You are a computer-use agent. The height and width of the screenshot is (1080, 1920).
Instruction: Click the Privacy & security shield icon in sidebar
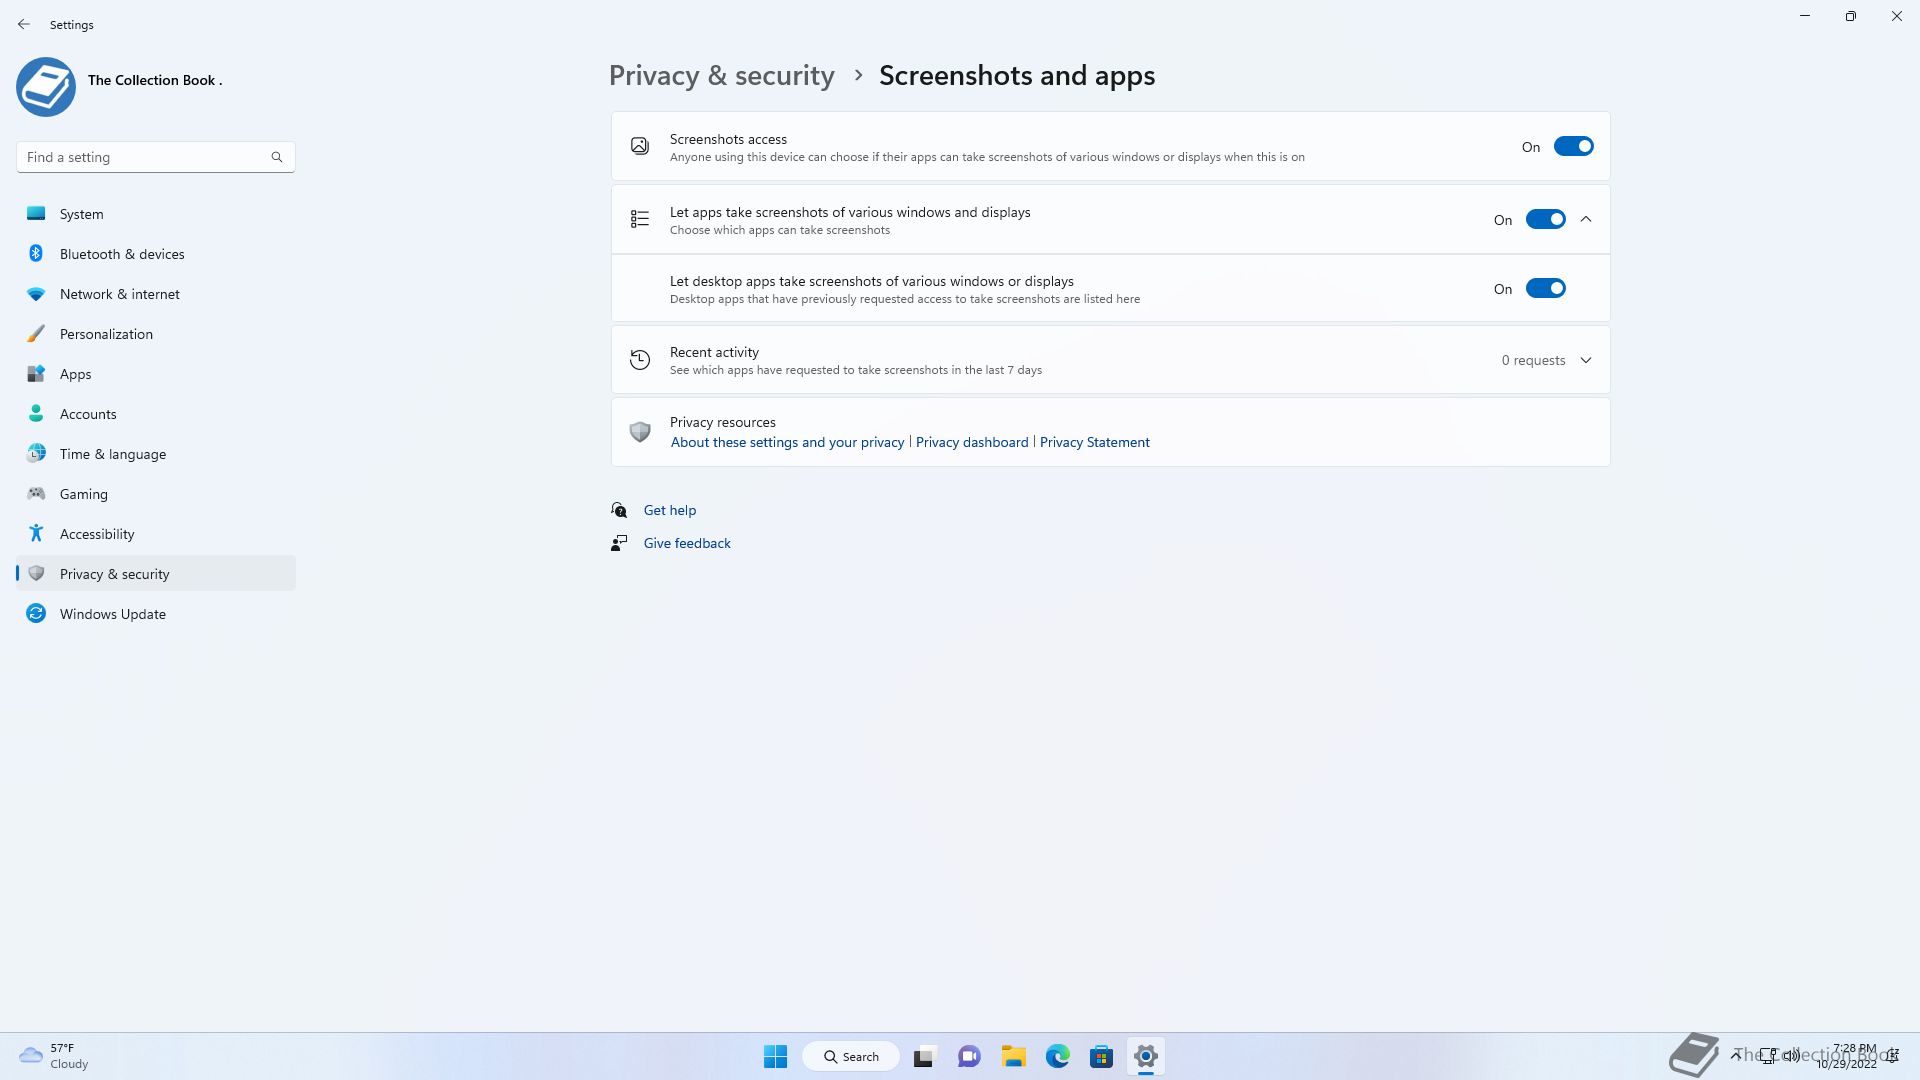tap(36, 573)
